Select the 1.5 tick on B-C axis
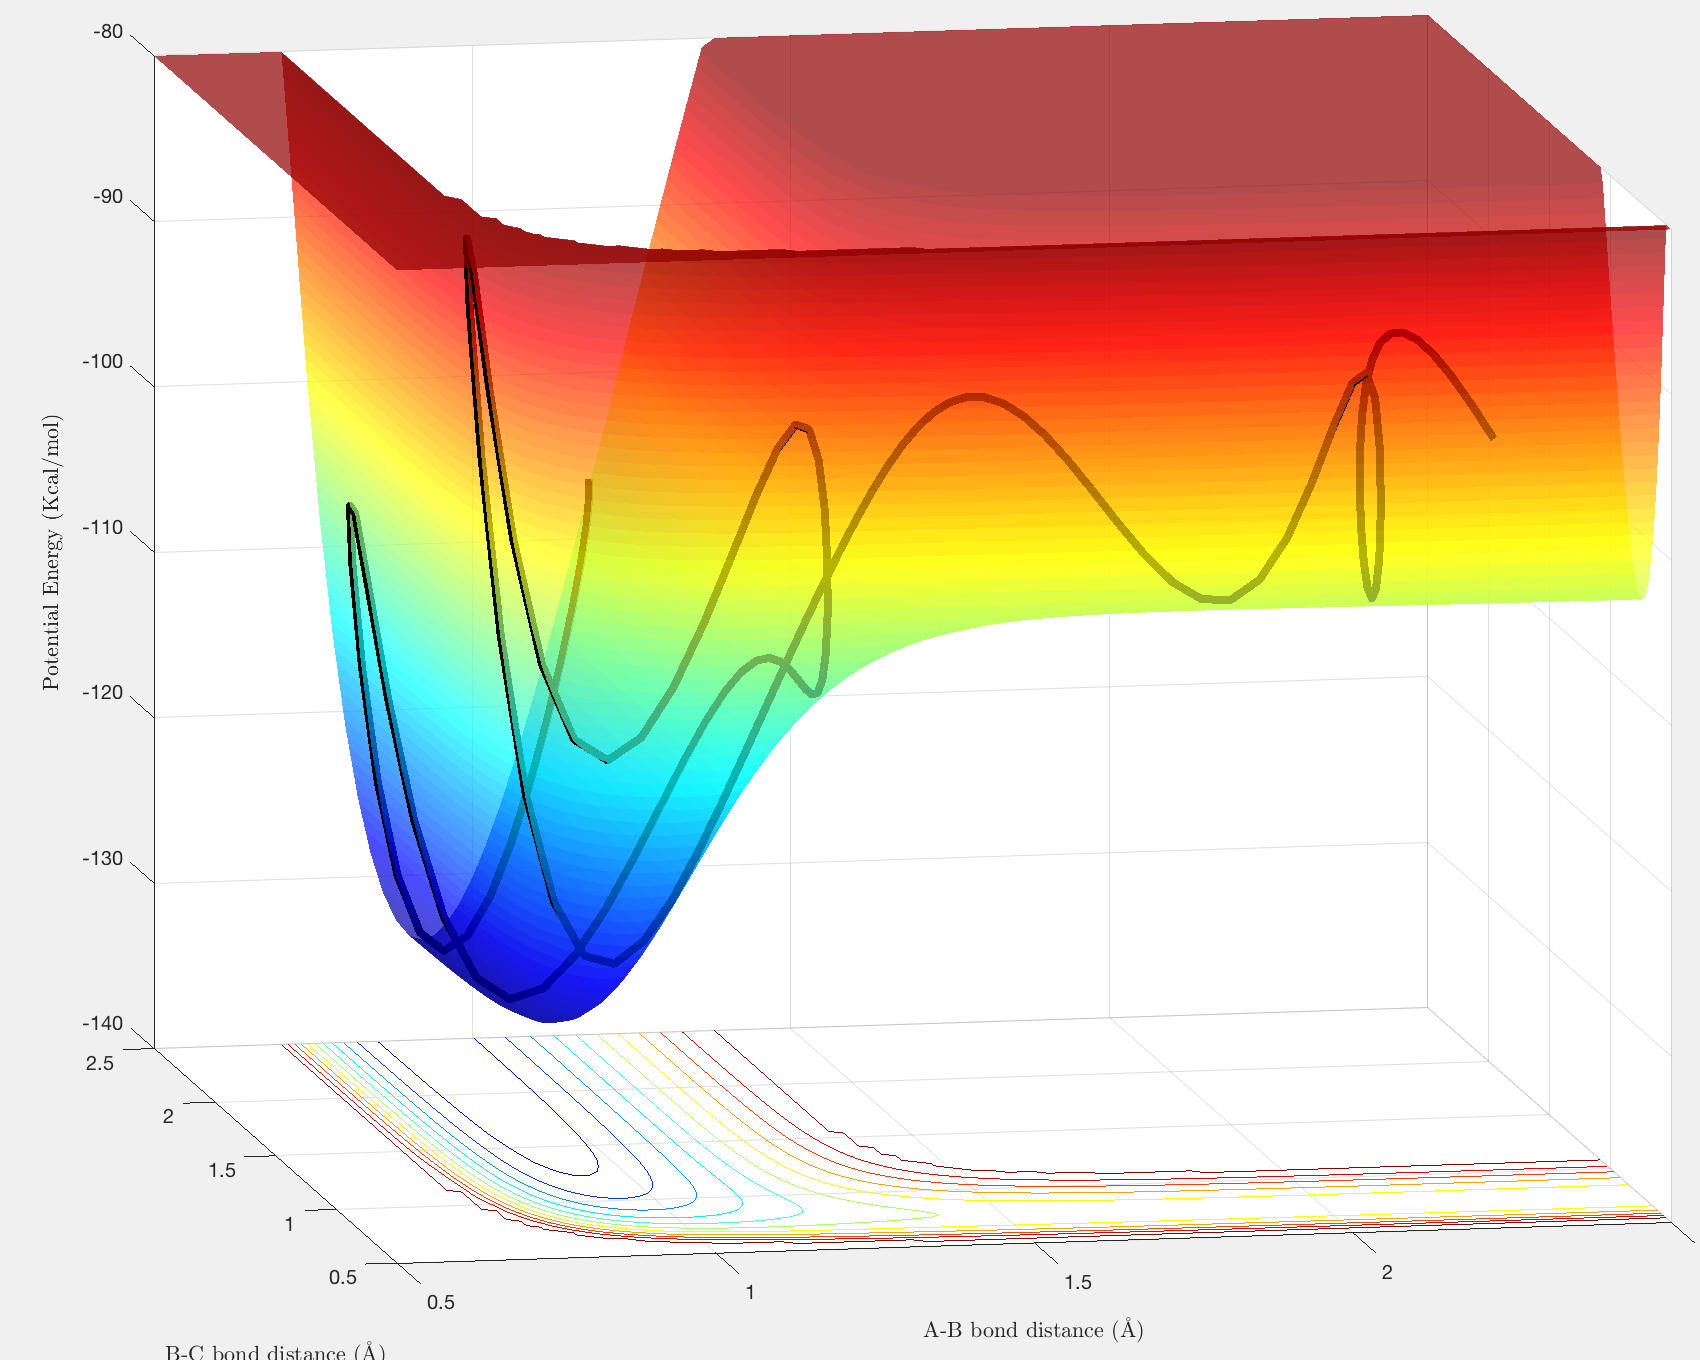The height and width of the screenshot is (1360, 1700). [x=222, y=1170]
